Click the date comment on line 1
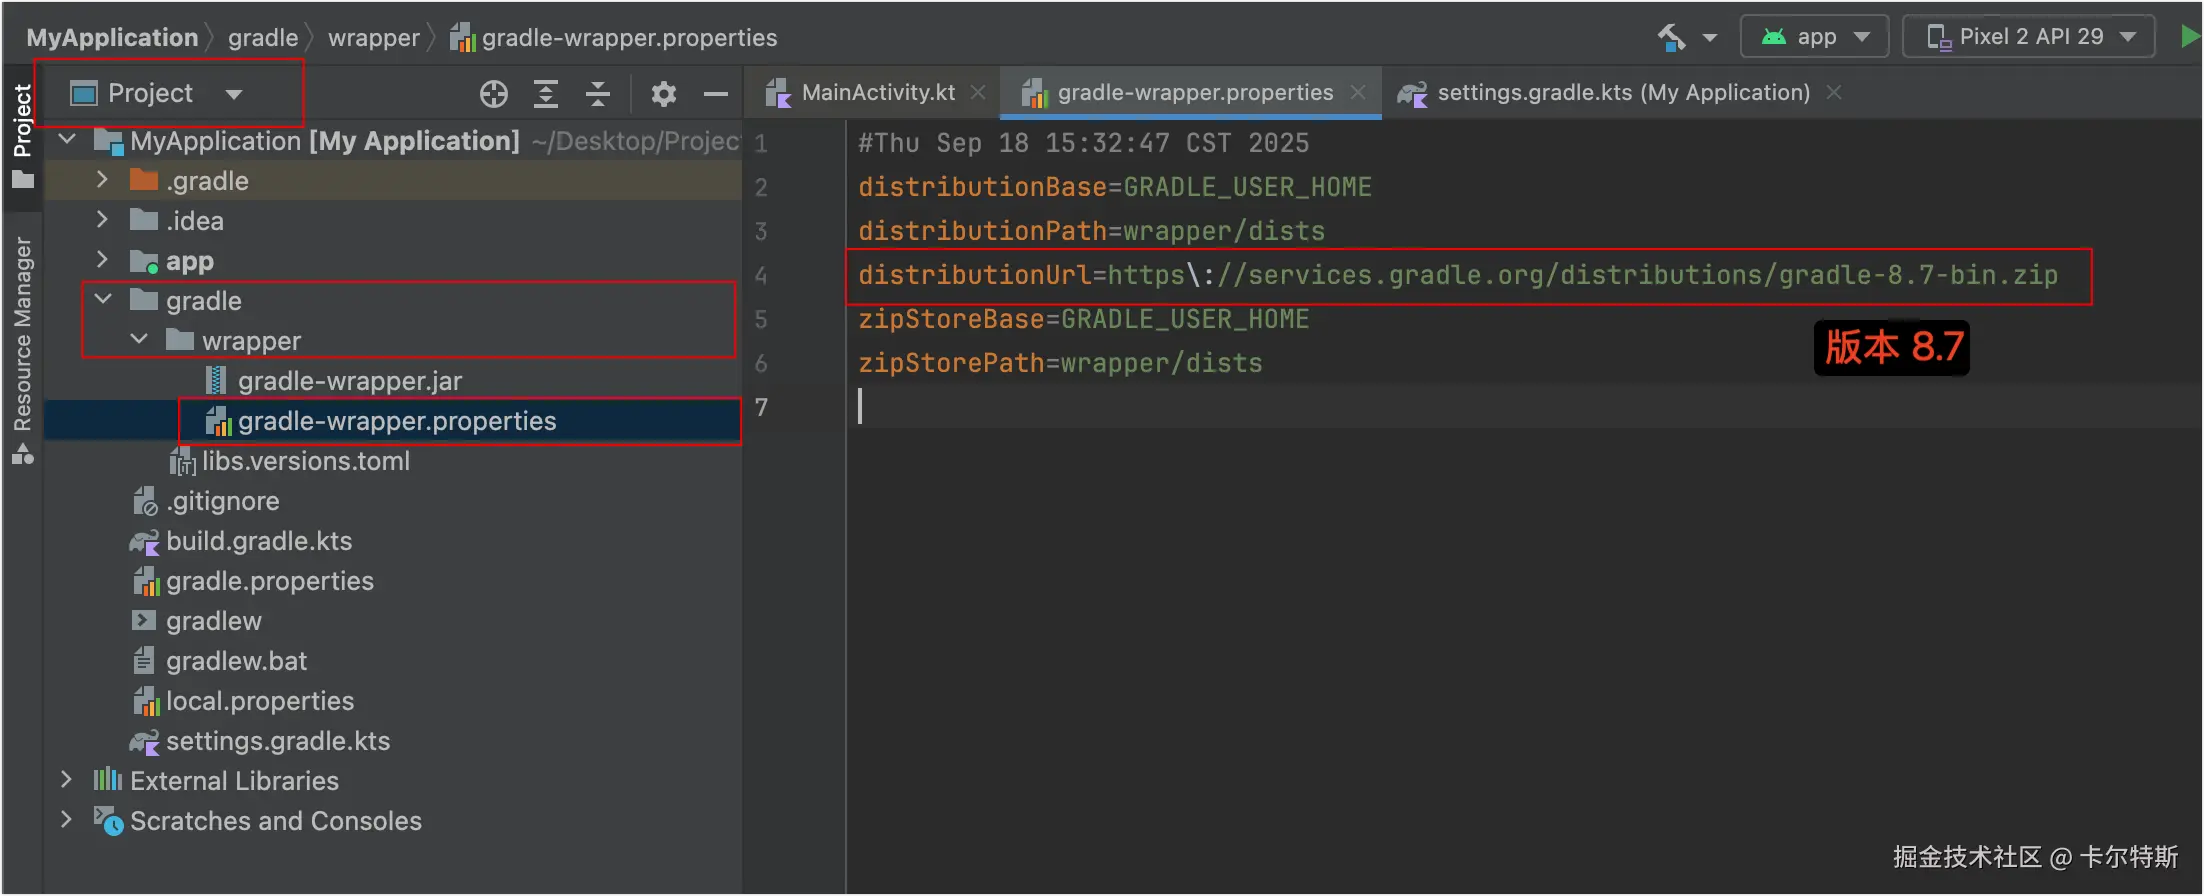Image resolution: width=2204 pixels, height=896 pixels. (1084, 143)
